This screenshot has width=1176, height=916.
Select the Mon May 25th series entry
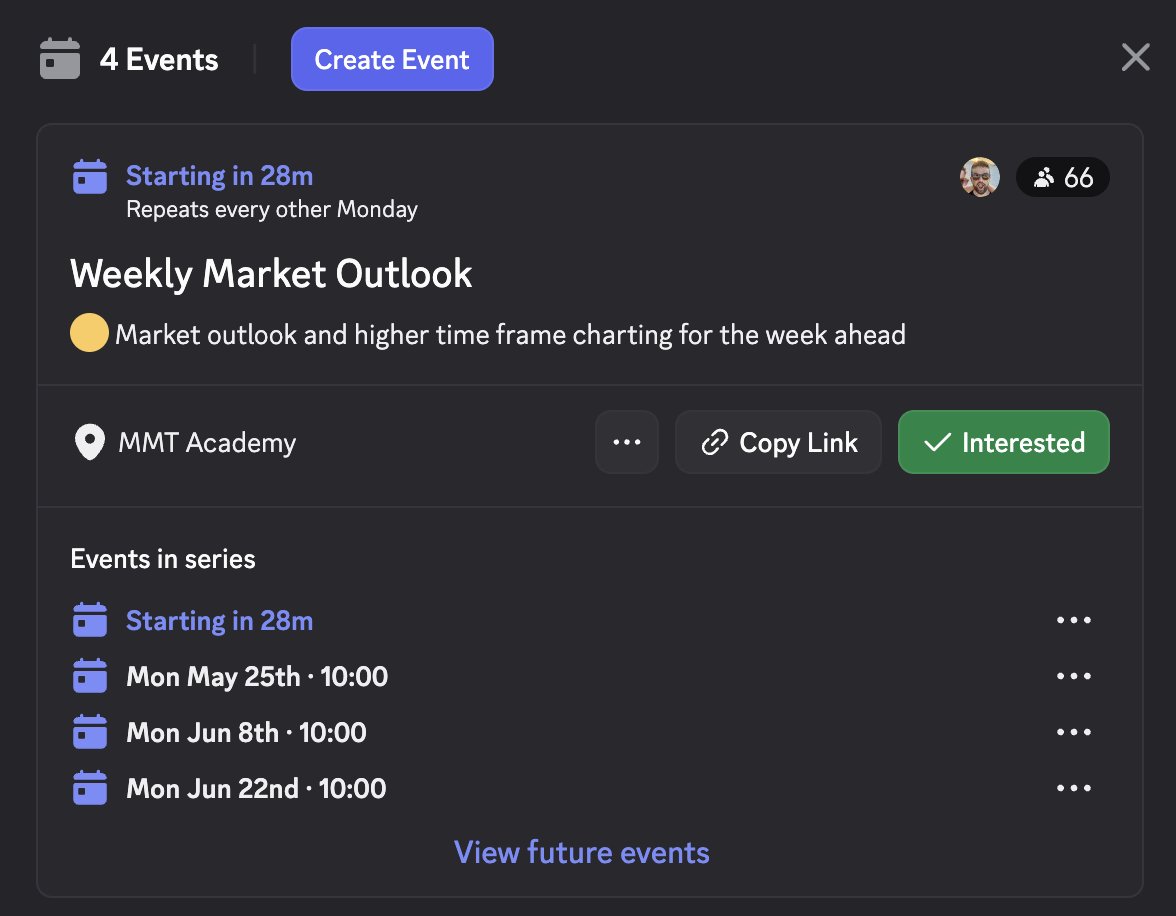tap(257, 677)
